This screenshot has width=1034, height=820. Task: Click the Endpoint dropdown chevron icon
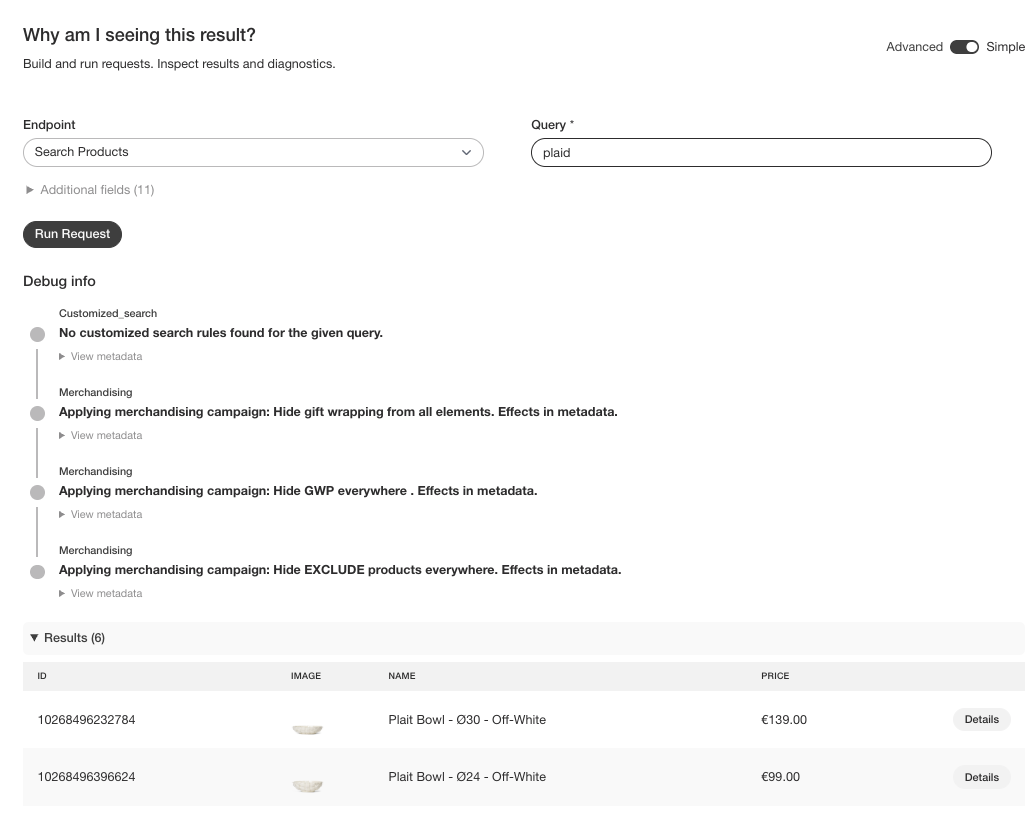click(x=466, y=152)
